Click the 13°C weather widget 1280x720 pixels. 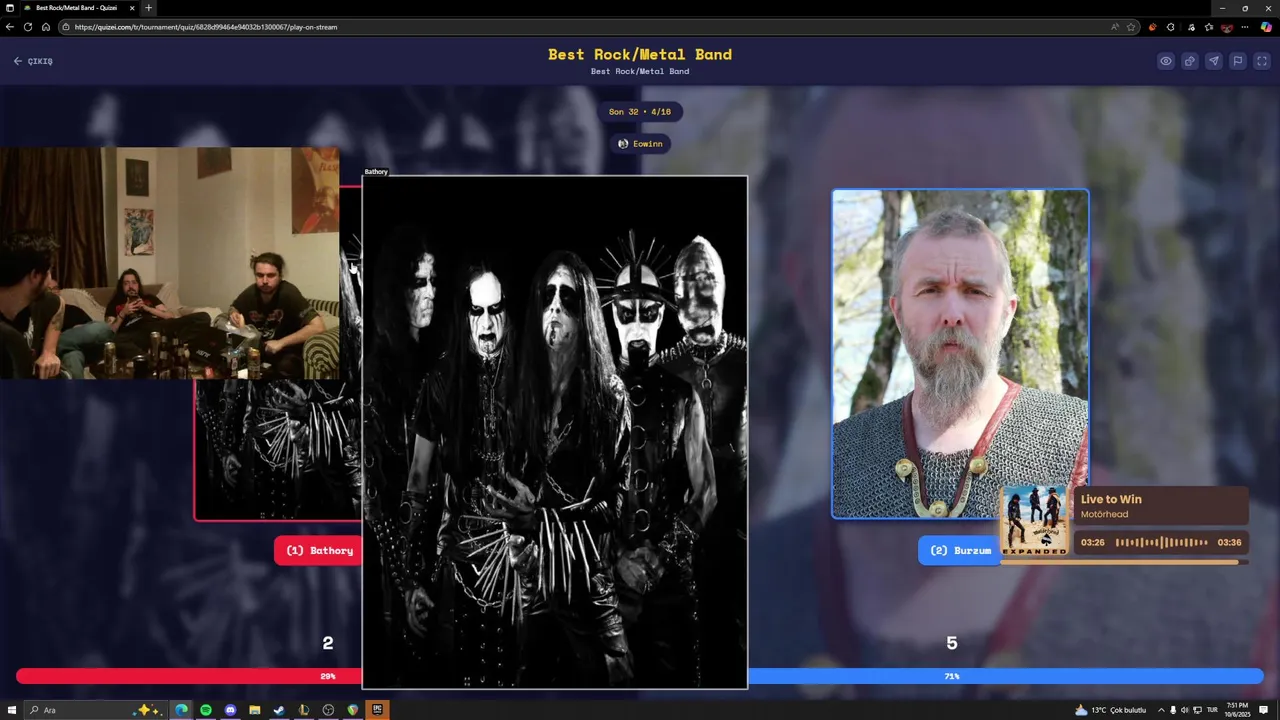(x=1110, y=710)
